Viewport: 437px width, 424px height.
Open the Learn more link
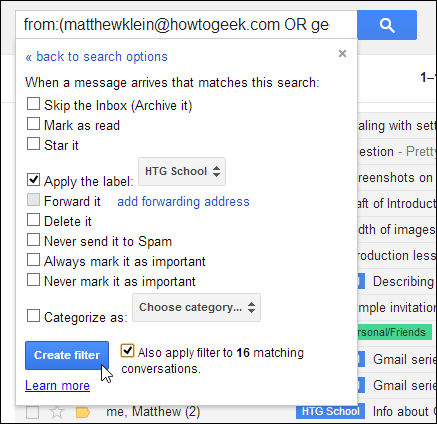[x=57, y=386]
